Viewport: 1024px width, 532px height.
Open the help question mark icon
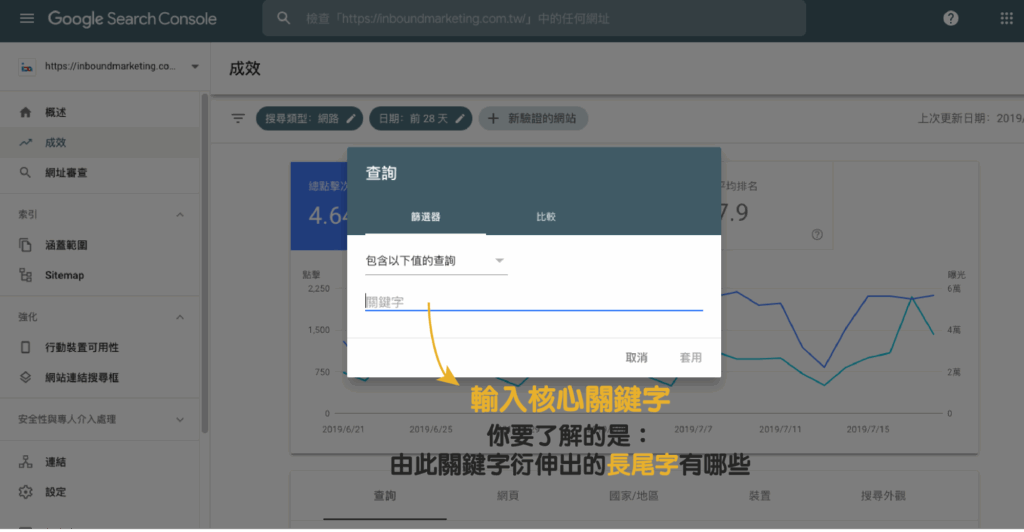pyautogui.click(x=951, y=18)
